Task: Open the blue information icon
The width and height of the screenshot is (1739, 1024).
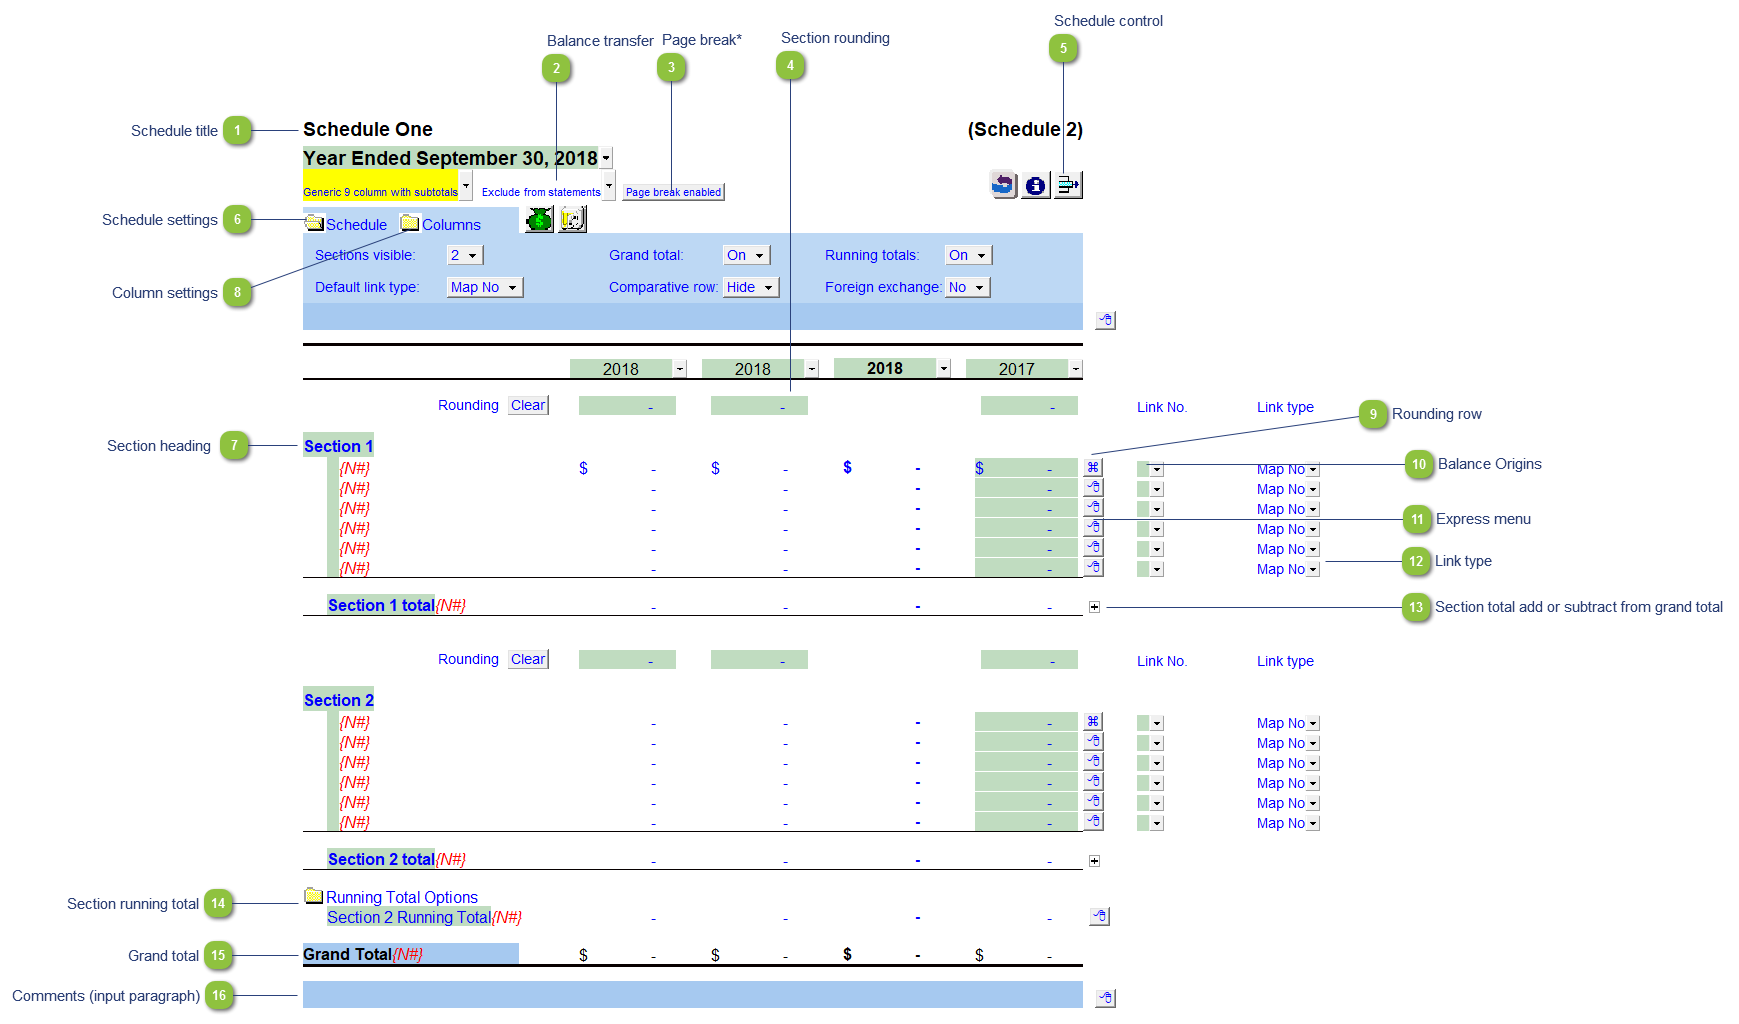Action: point(1035,185)
